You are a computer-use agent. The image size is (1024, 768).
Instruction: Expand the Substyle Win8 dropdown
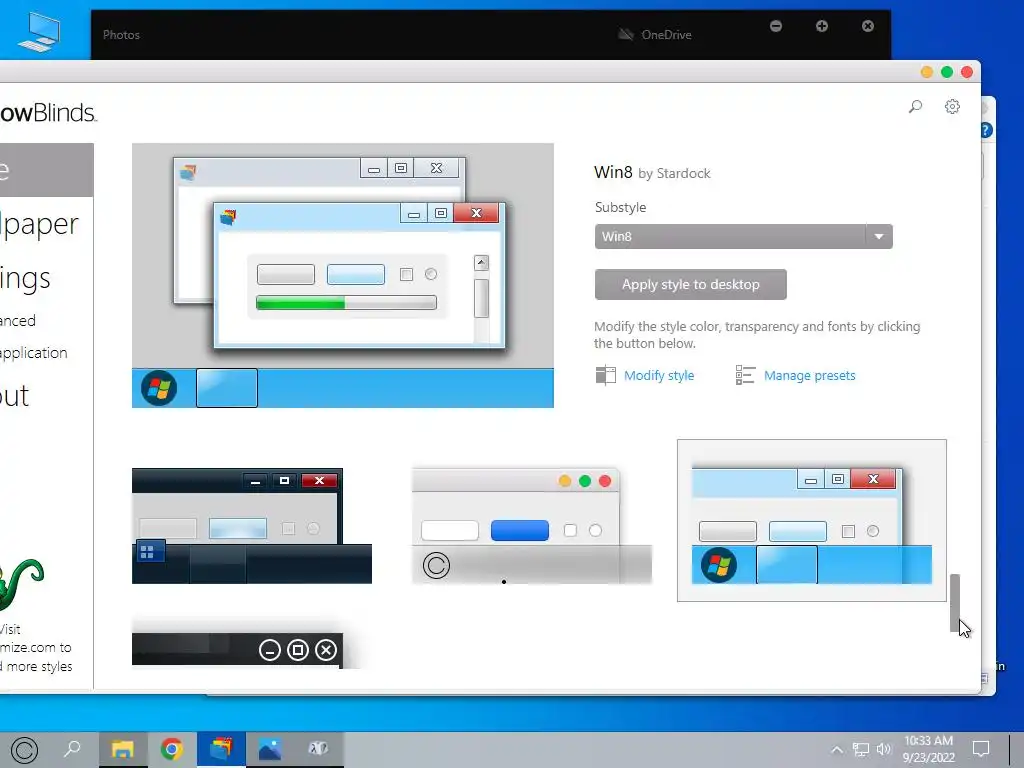tap(743, 236)
